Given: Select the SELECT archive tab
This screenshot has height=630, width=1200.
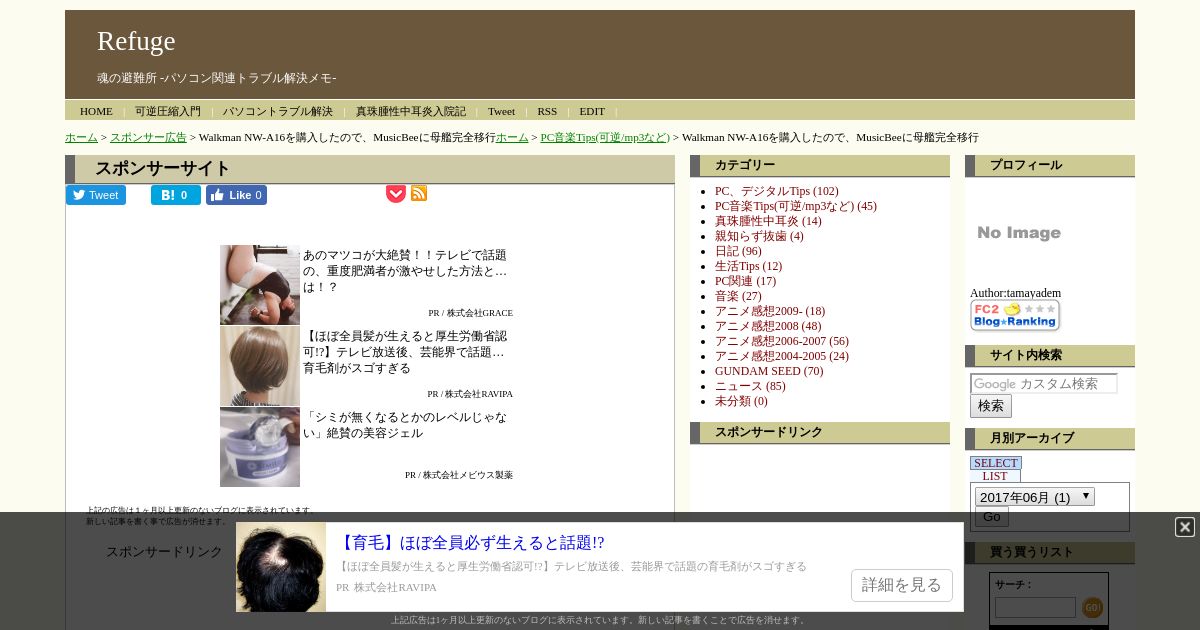Looking at the screenshot, I should pos(995,463).
